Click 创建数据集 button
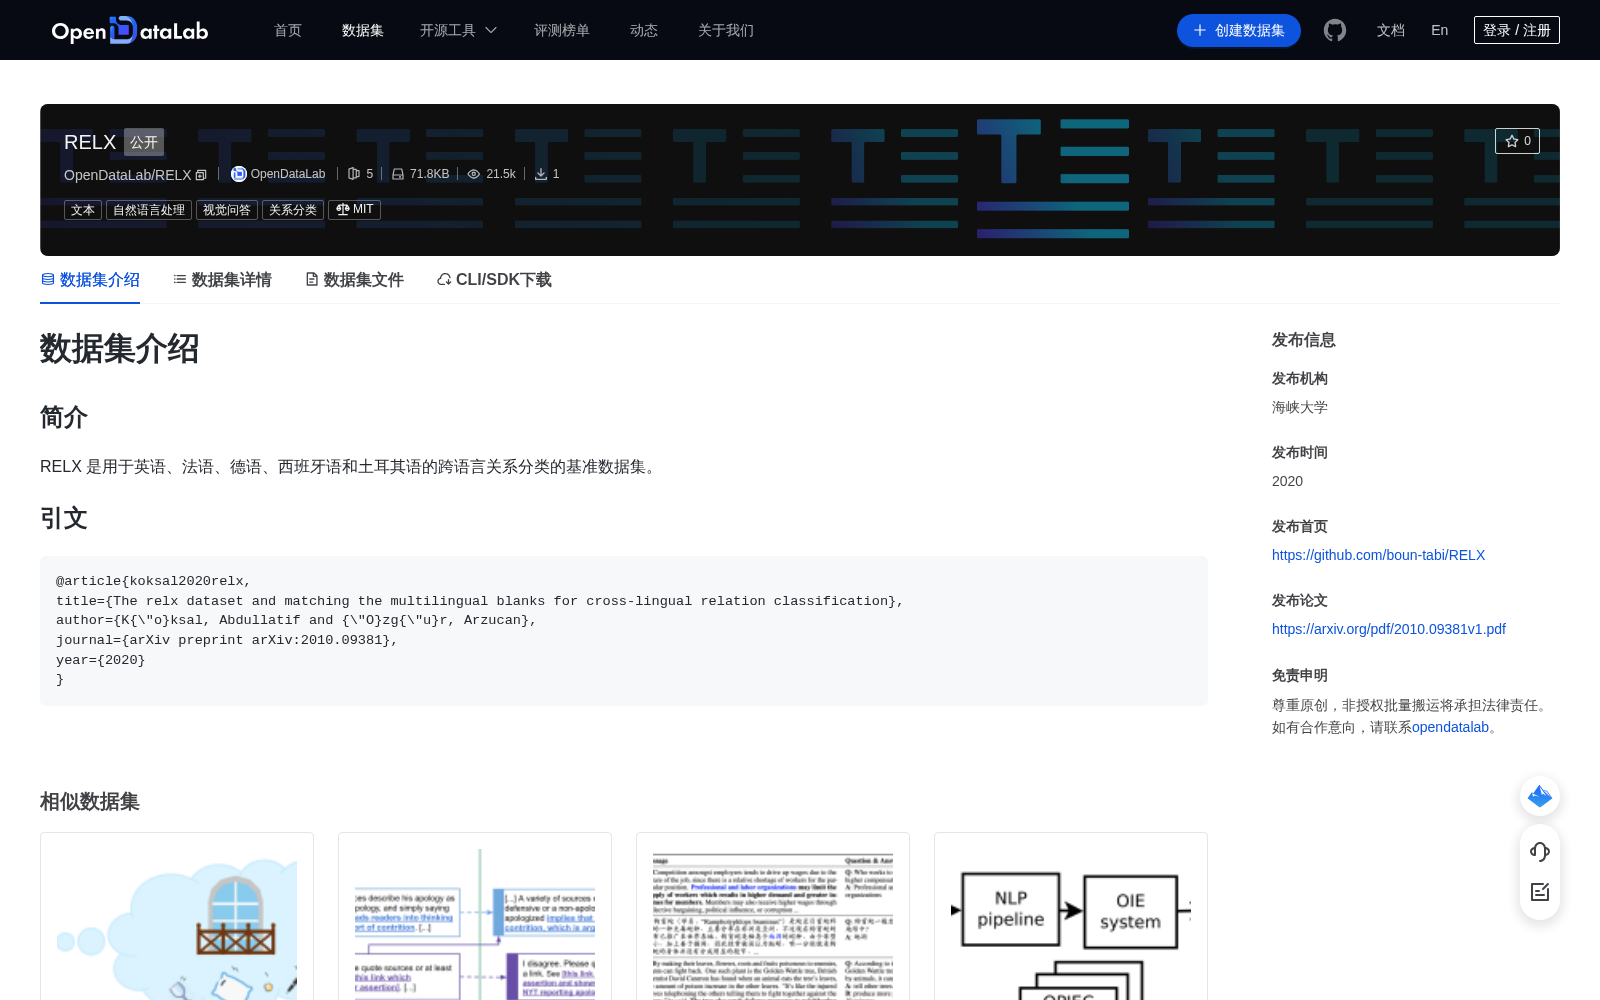The height and width of the screenshot is (1000, 1600). [1239, 31]
